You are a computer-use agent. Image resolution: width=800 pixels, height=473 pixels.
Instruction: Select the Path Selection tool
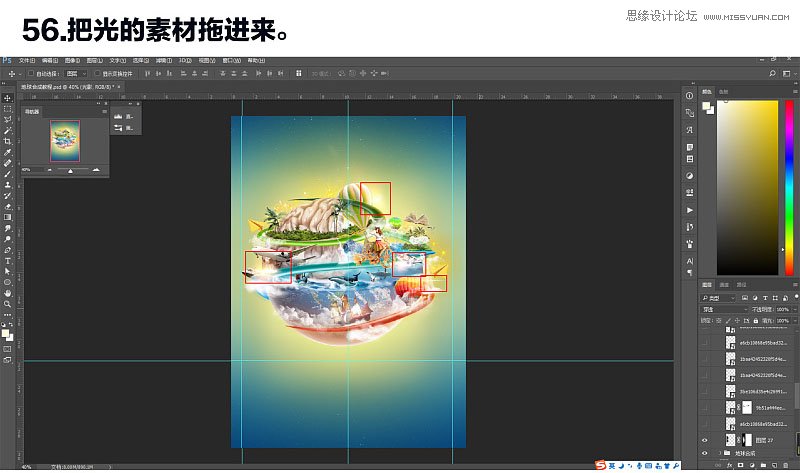(8, 271)
